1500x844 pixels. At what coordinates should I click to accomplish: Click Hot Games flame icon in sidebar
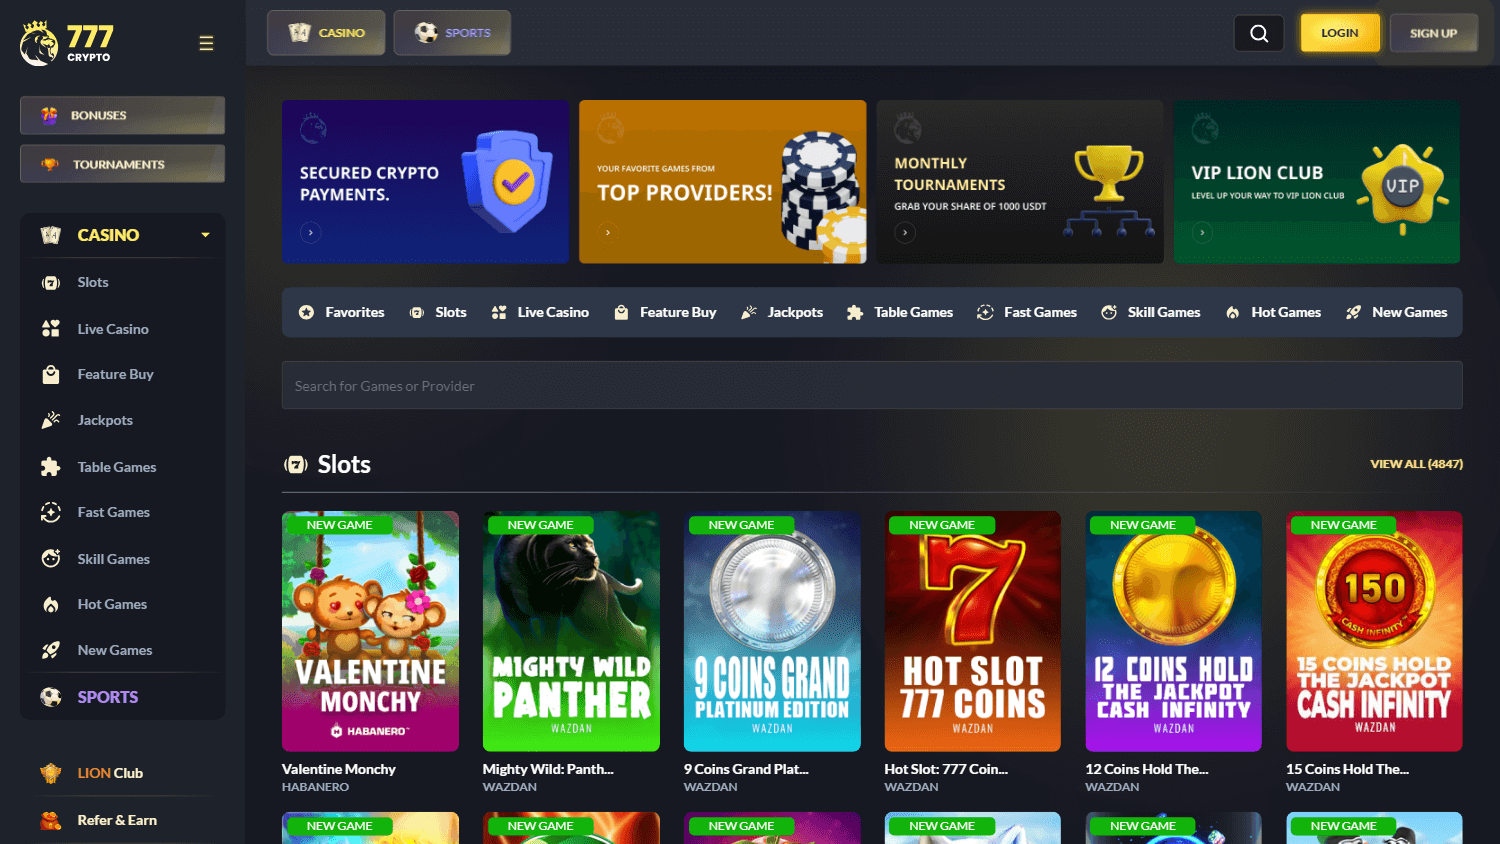[x=51, y=604]
